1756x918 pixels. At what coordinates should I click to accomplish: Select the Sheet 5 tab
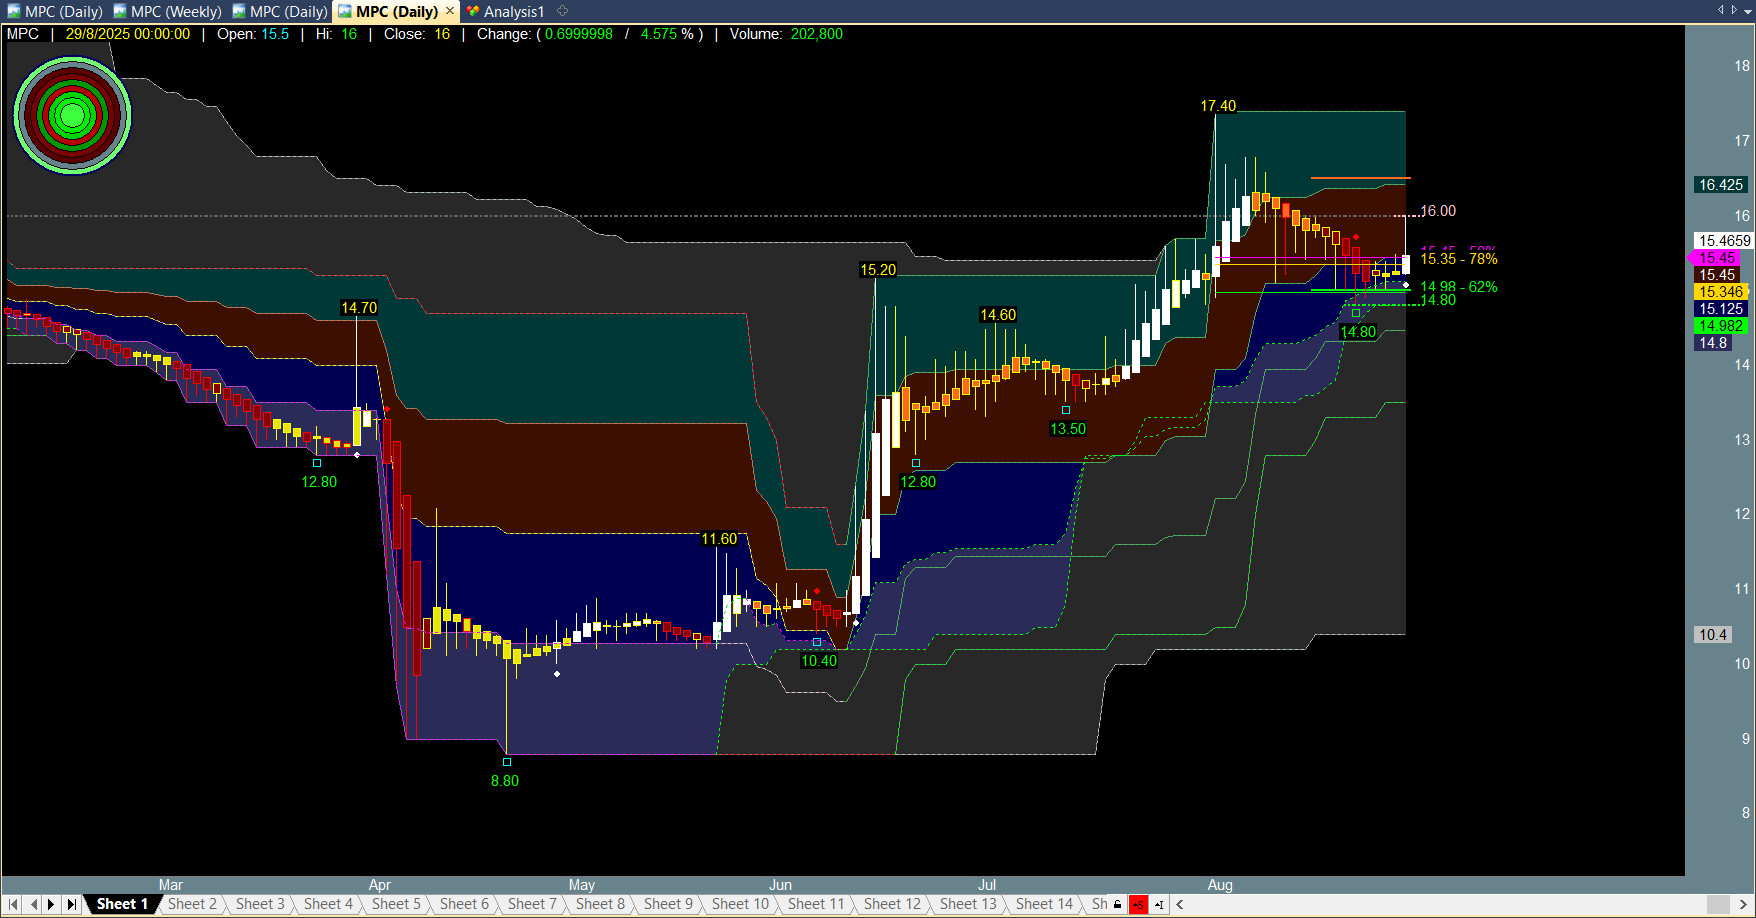click(x=396, y=904)
